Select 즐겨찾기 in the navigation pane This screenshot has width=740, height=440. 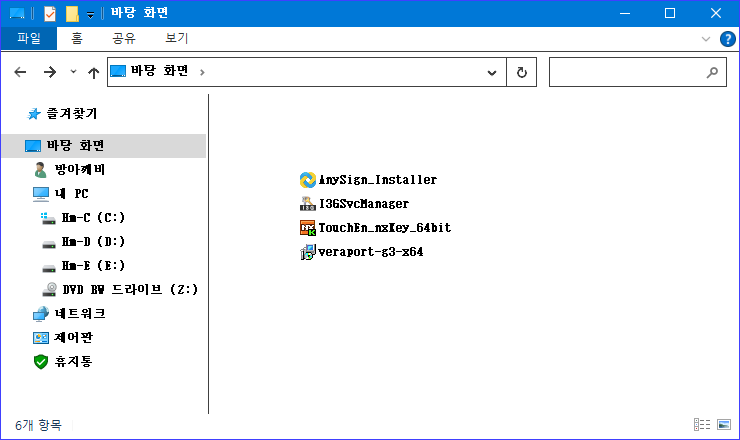coord(72,113)
